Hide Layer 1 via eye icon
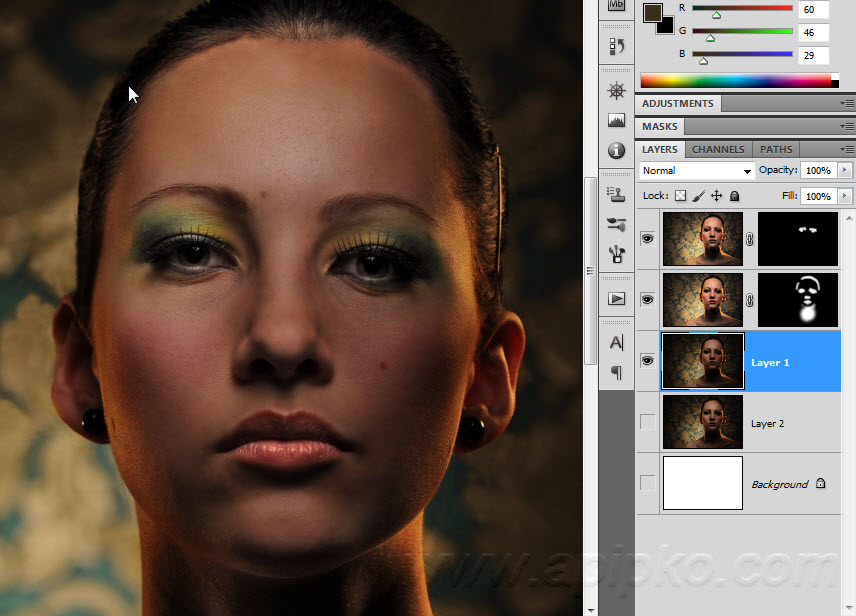 click(x=647, y=361)
